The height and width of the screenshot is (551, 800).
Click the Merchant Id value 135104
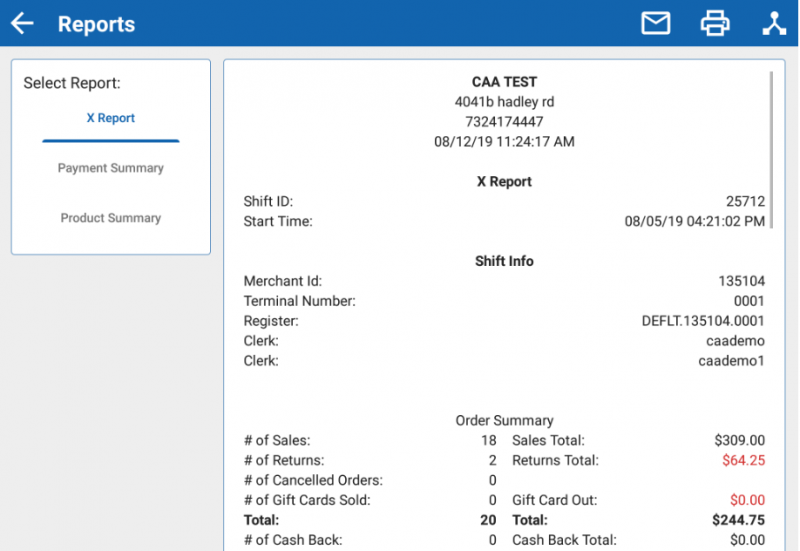pos(741,281)
